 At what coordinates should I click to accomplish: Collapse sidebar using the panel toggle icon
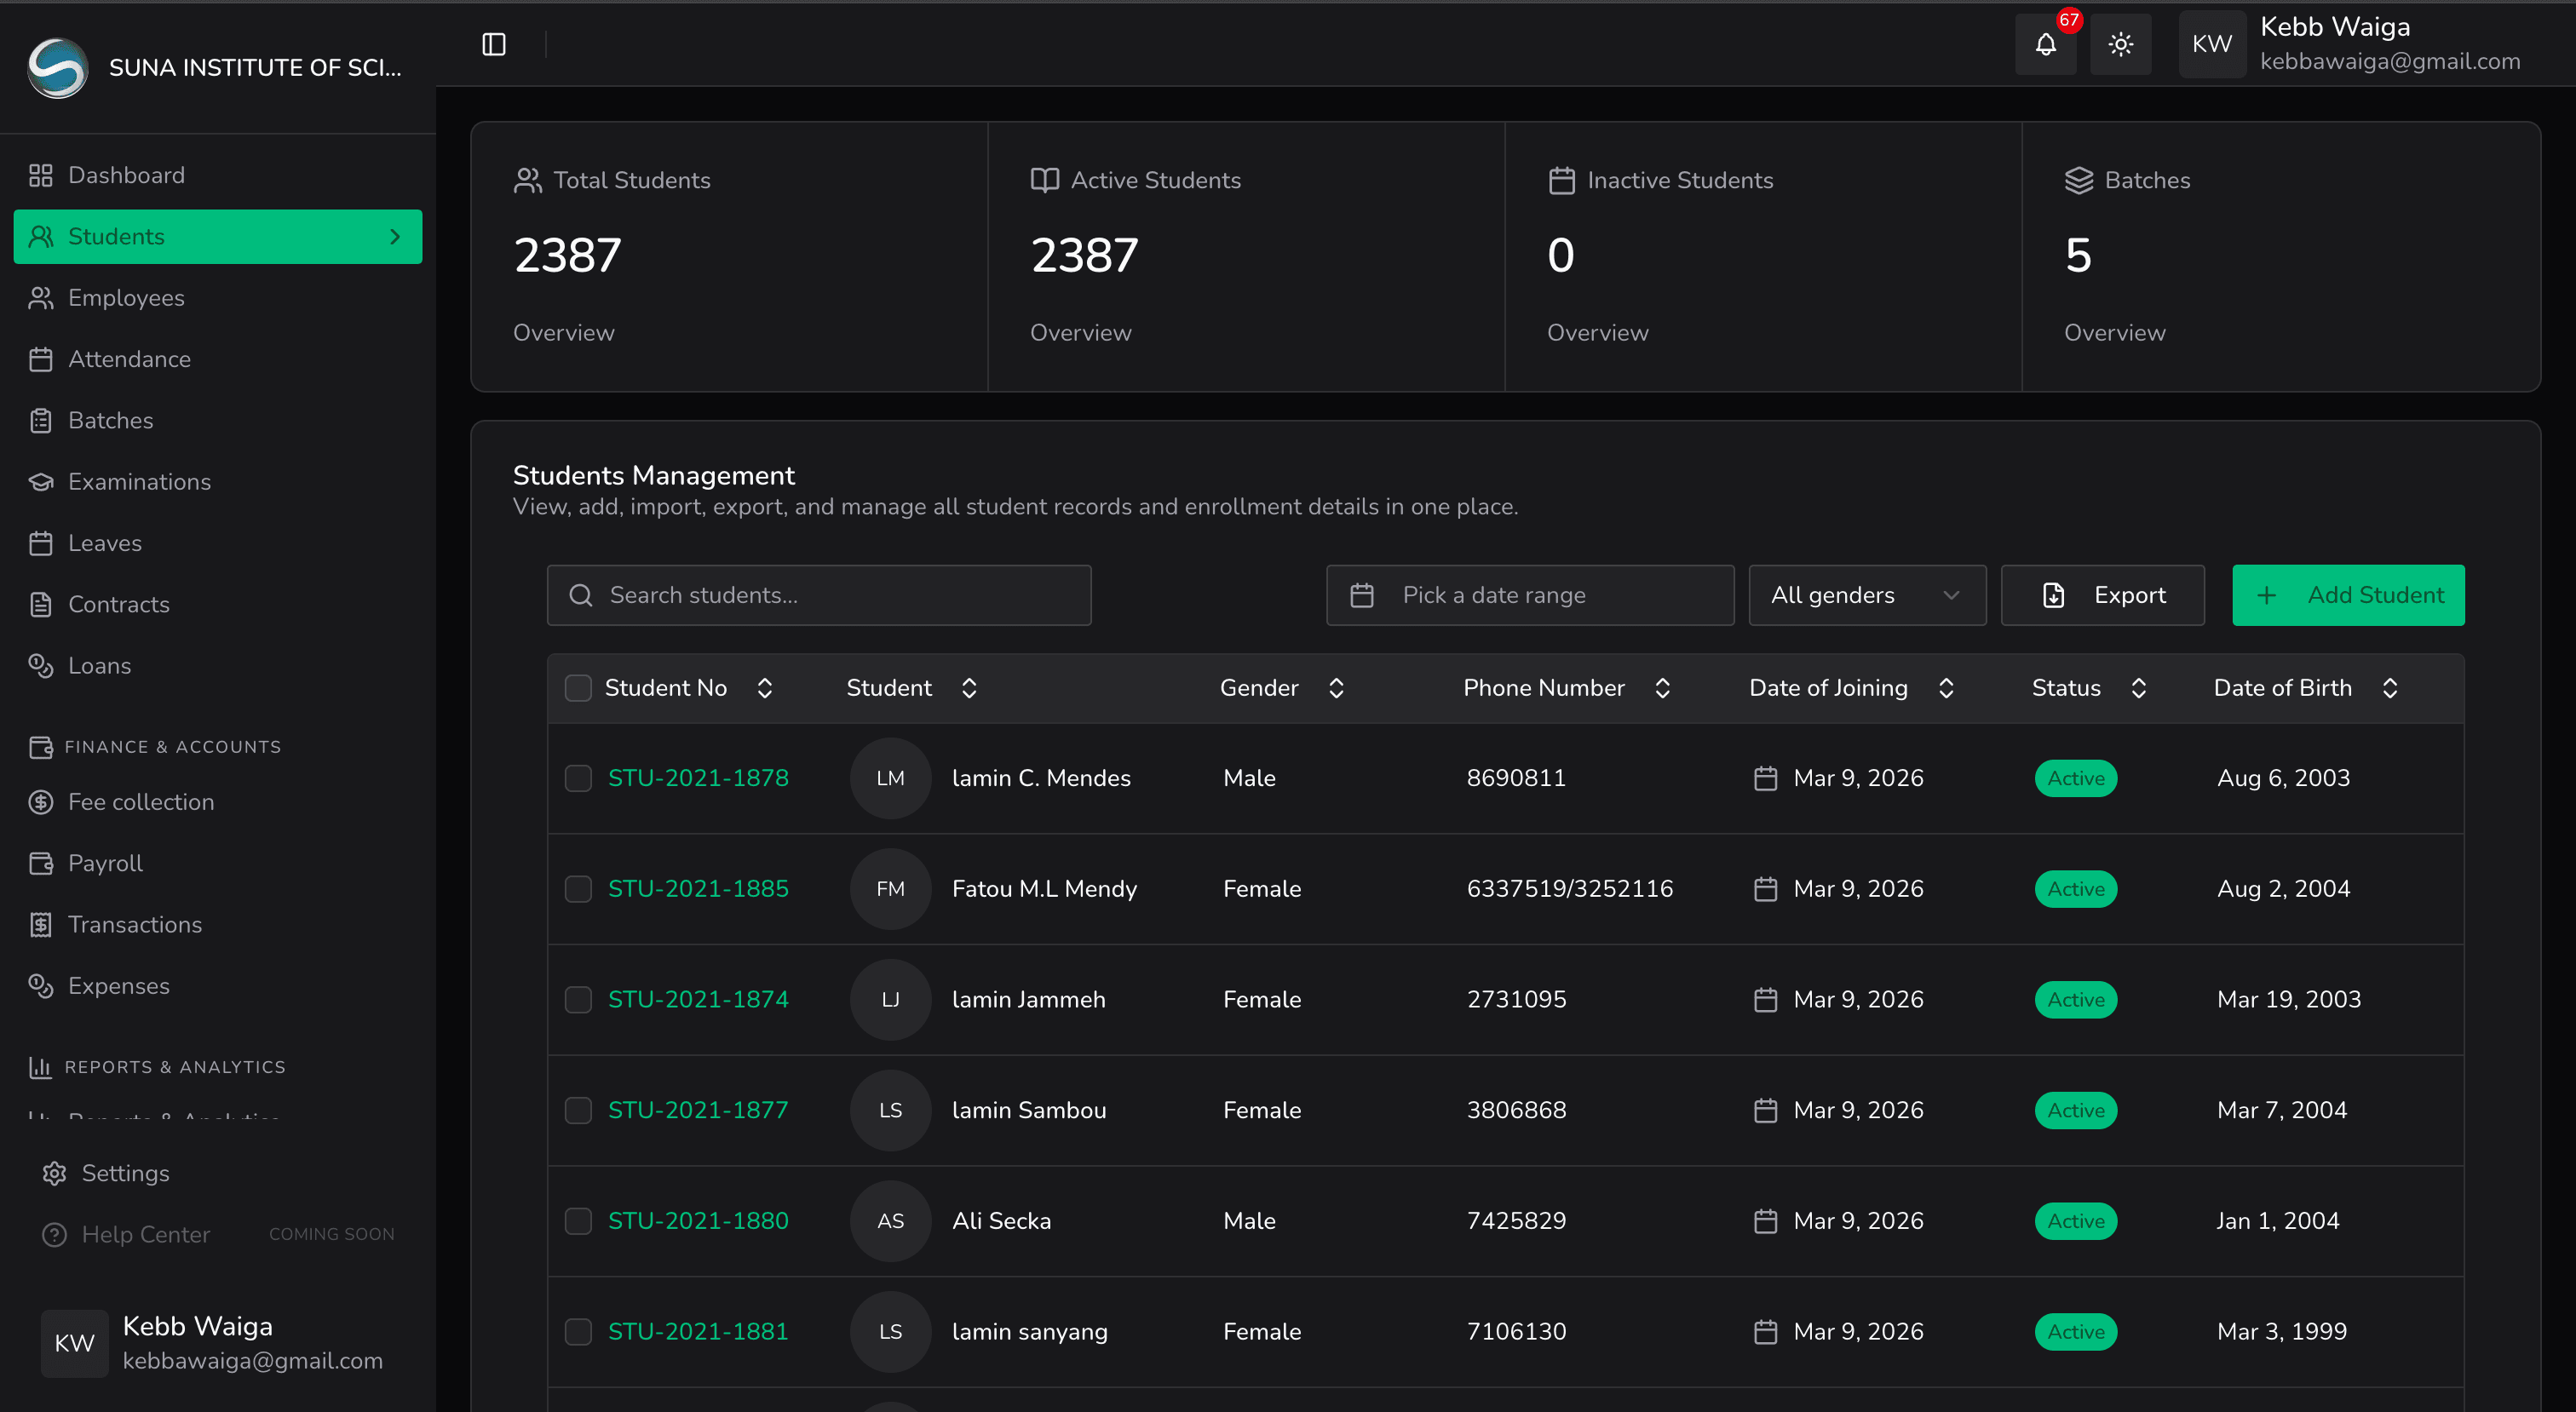coord(494,44)
